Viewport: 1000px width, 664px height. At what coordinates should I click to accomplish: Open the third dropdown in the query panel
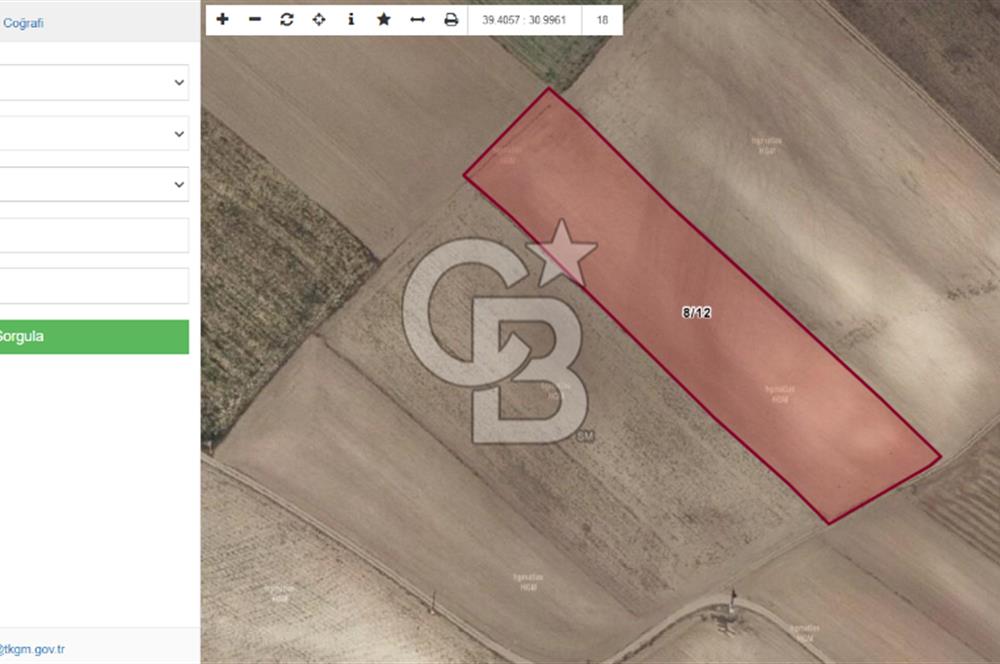point(94,184)
